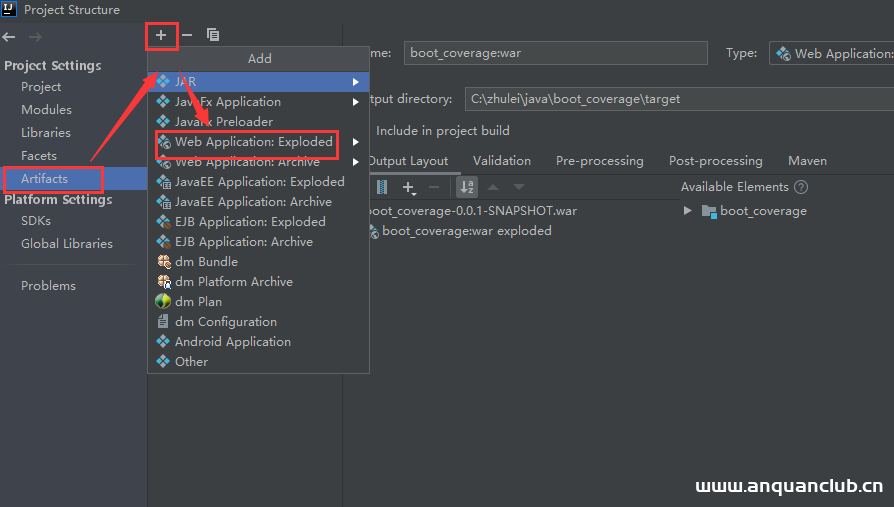894x507 pixels.
Task: Expand the JAR submenu arrow
Action: [355, 82]
